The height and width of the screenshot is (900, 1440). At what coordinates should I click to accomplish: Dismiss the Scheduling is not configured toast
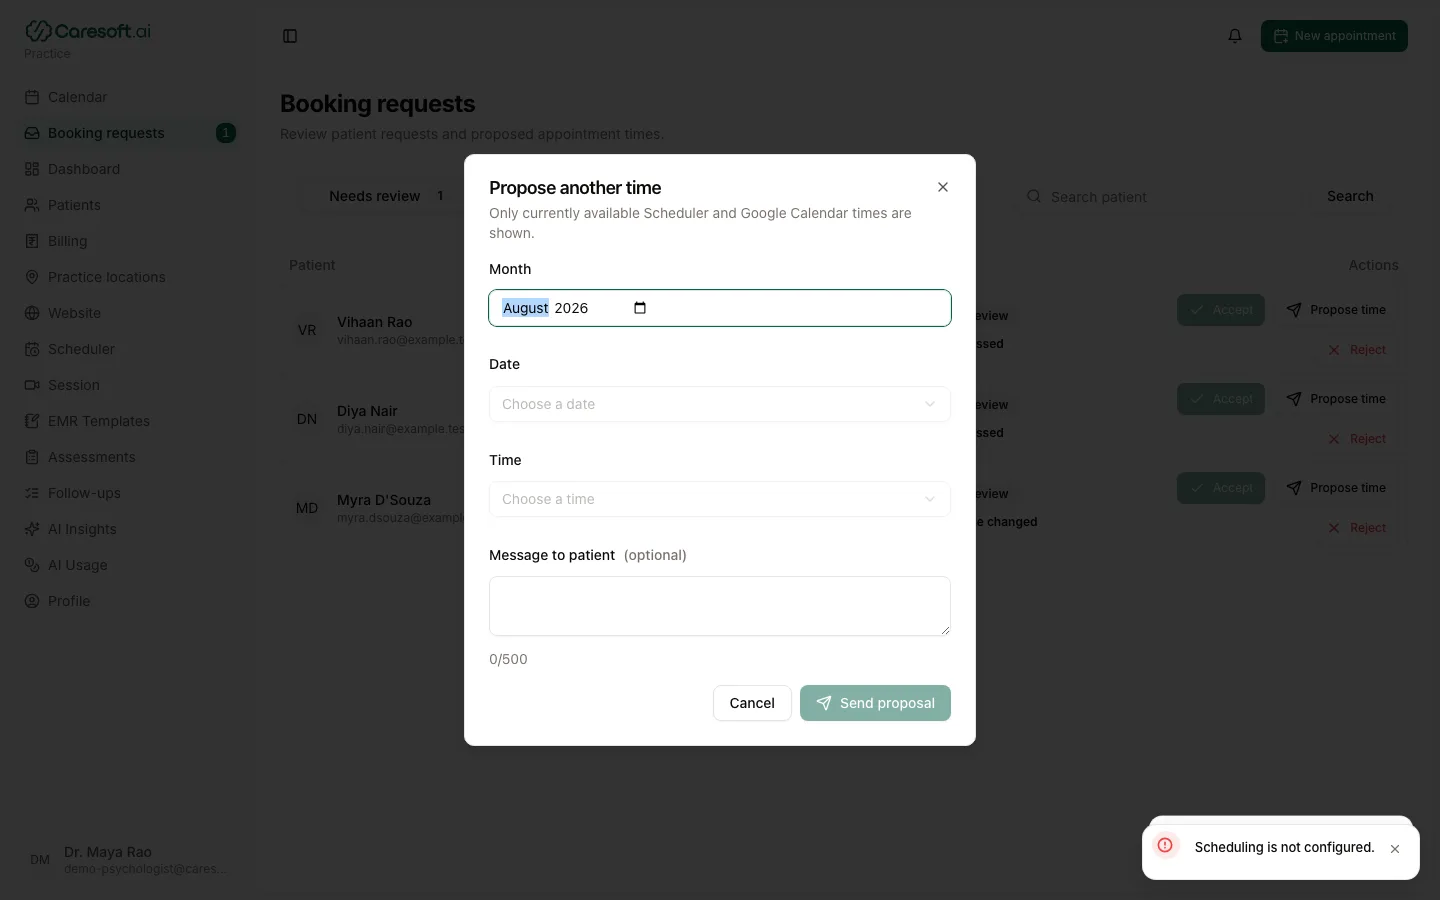[1395, 849]
